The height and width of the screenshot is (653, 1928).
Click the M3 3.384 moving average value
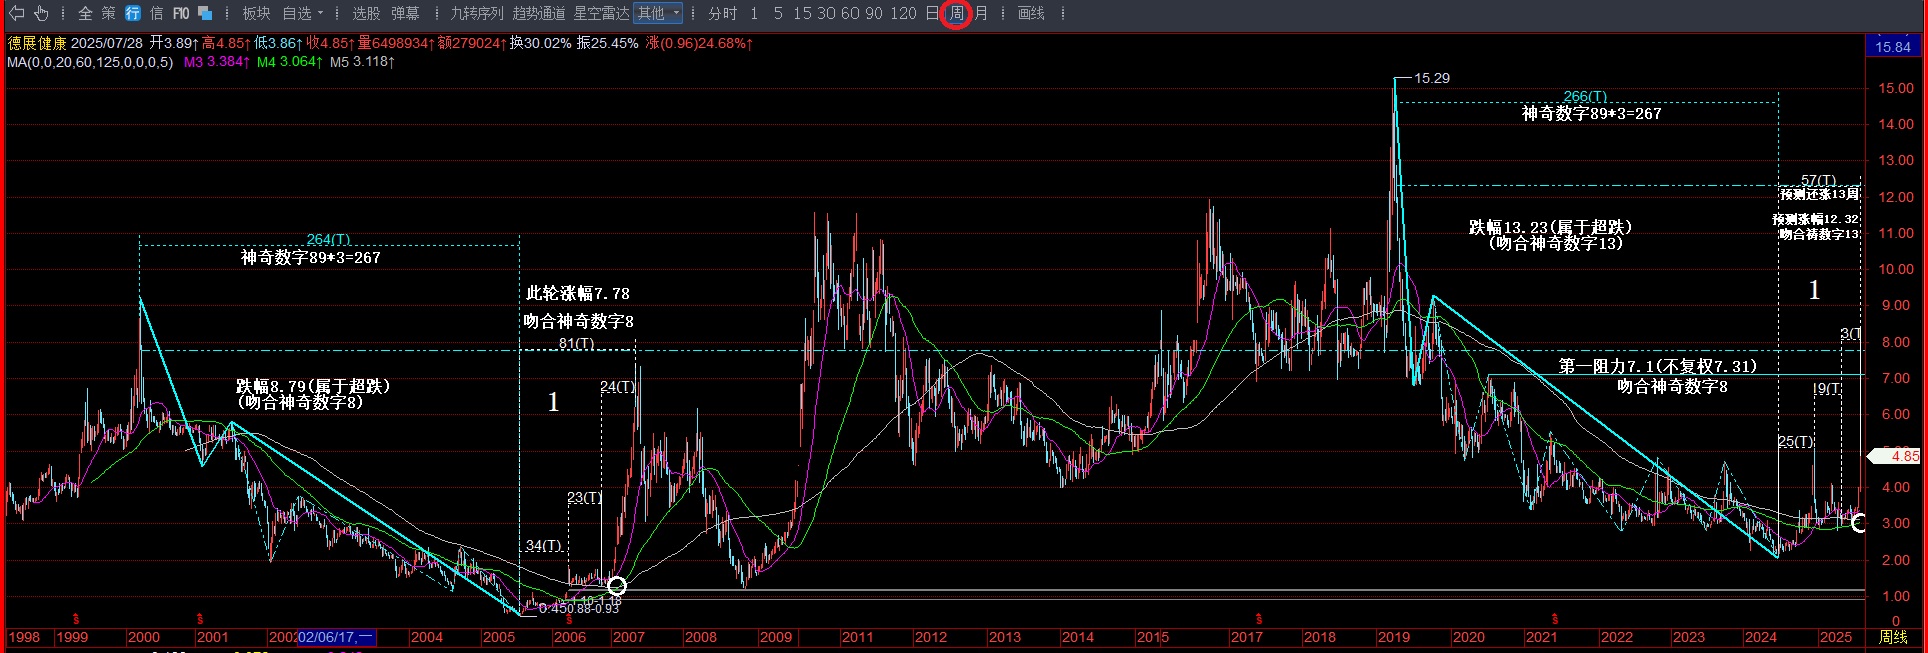click(x=216, y=62)
